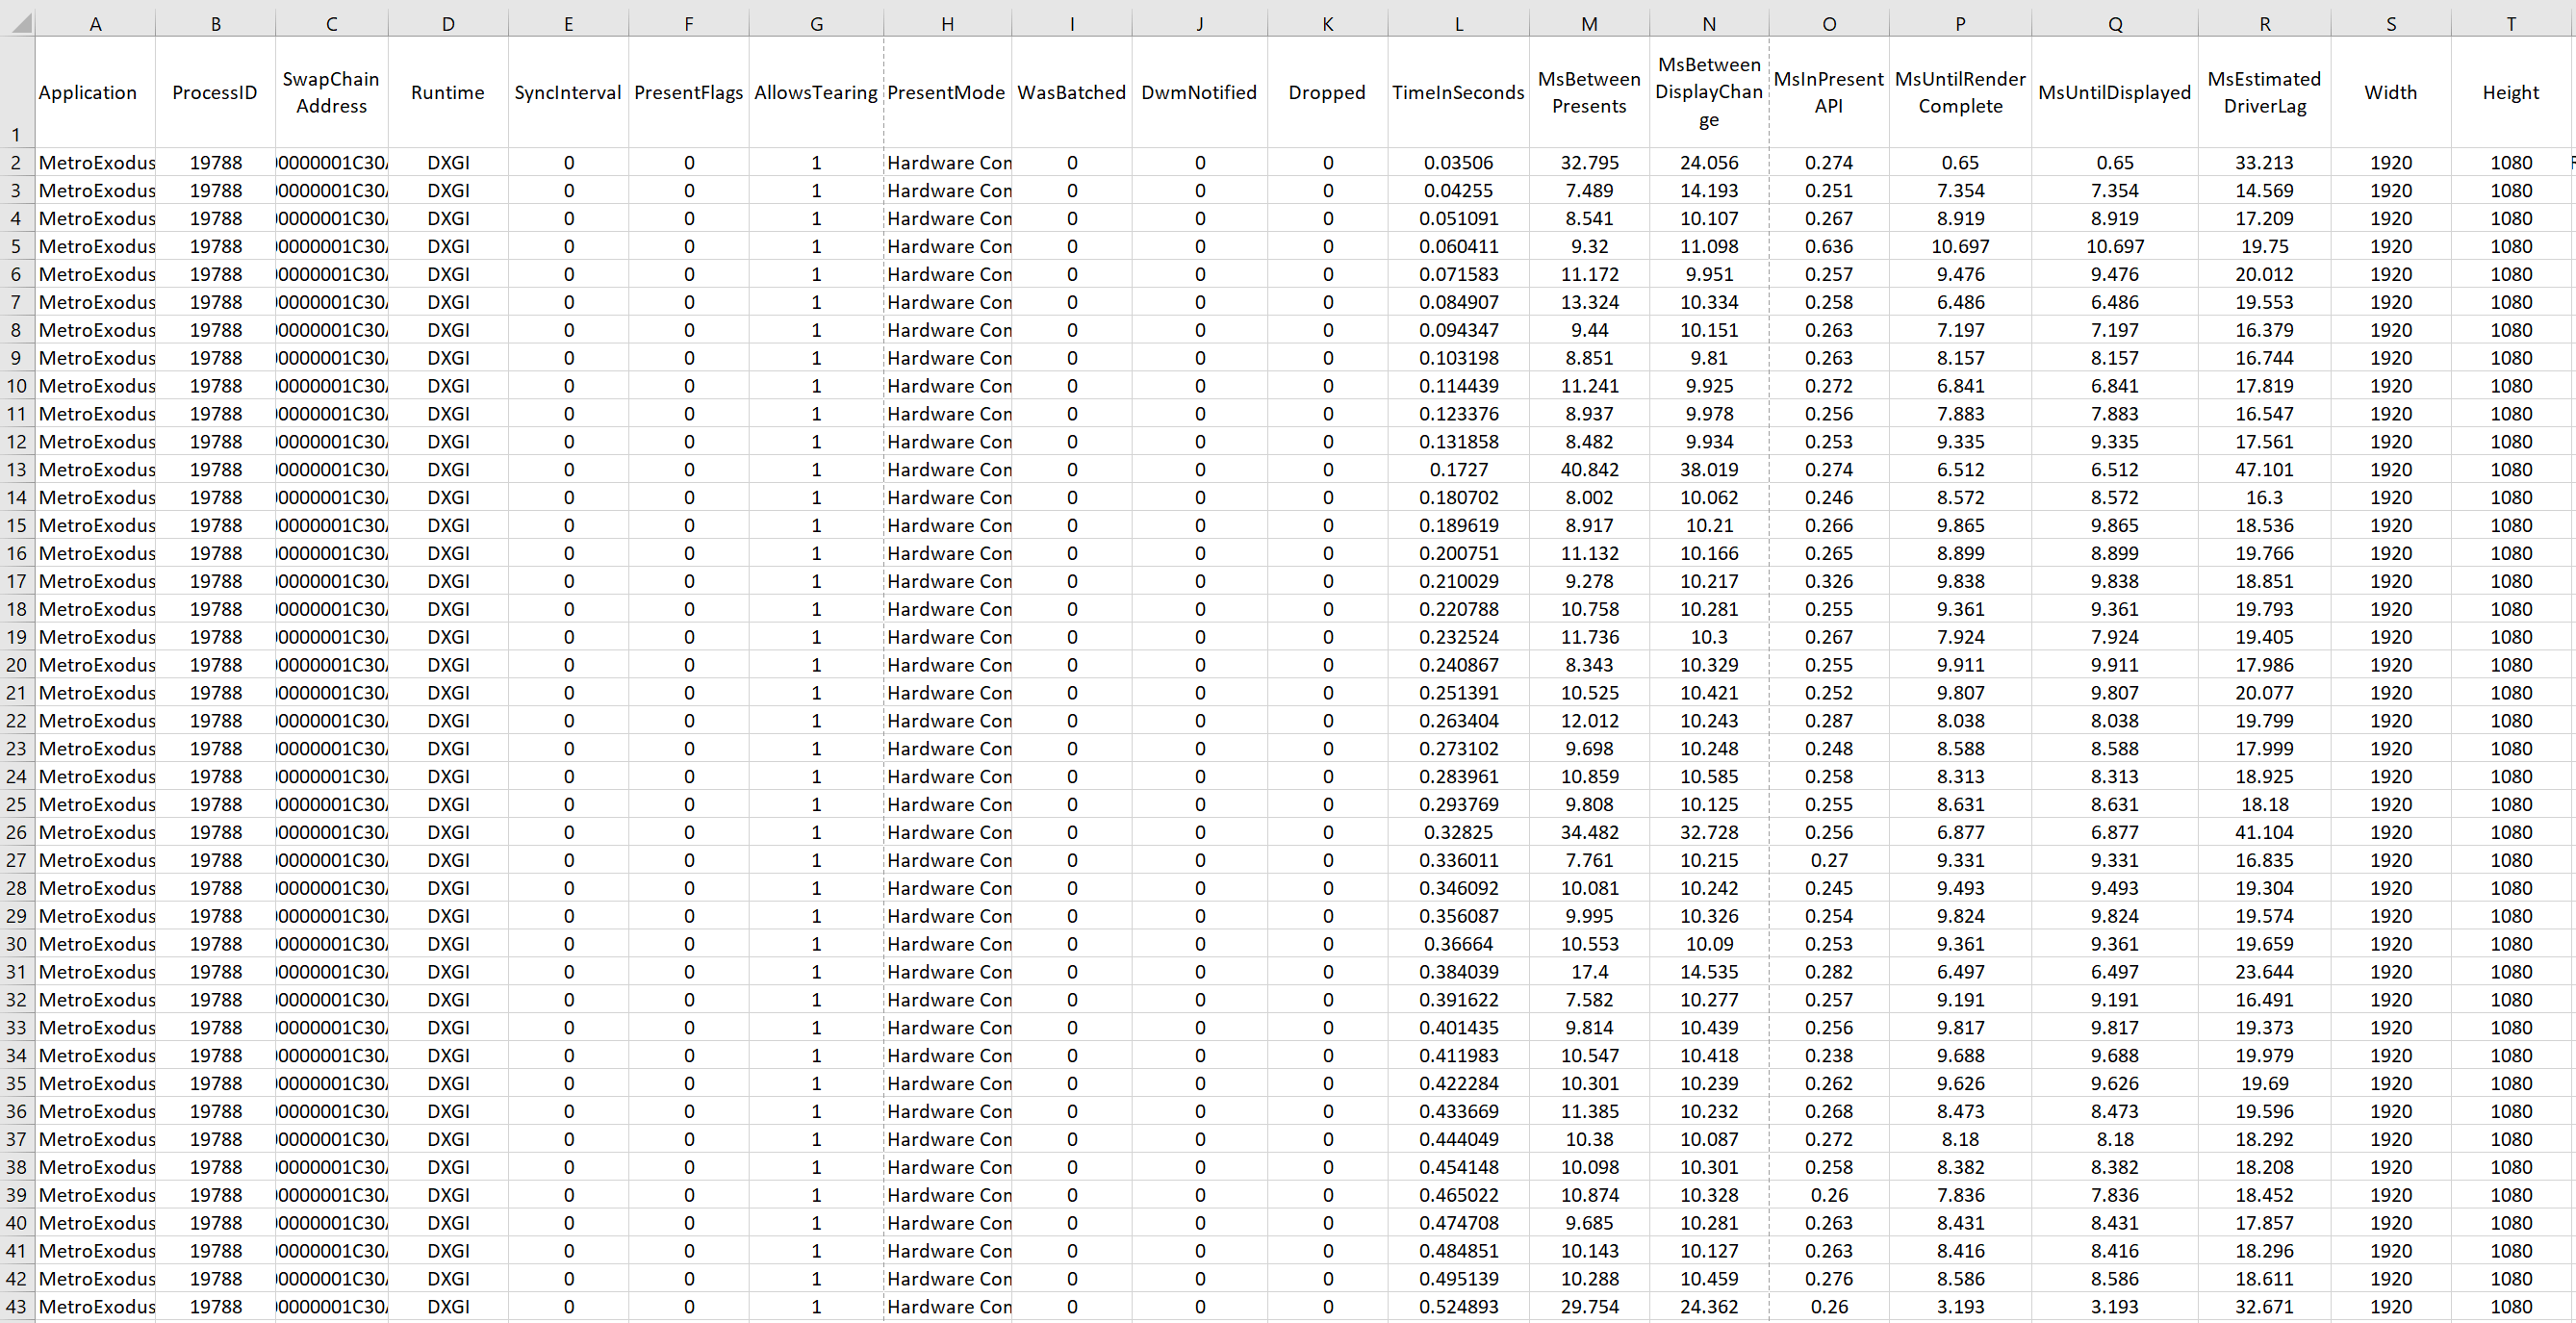Select cell with value 40.842
The width and height of the screenshot is (2576, 1323).
[1589, 469]
